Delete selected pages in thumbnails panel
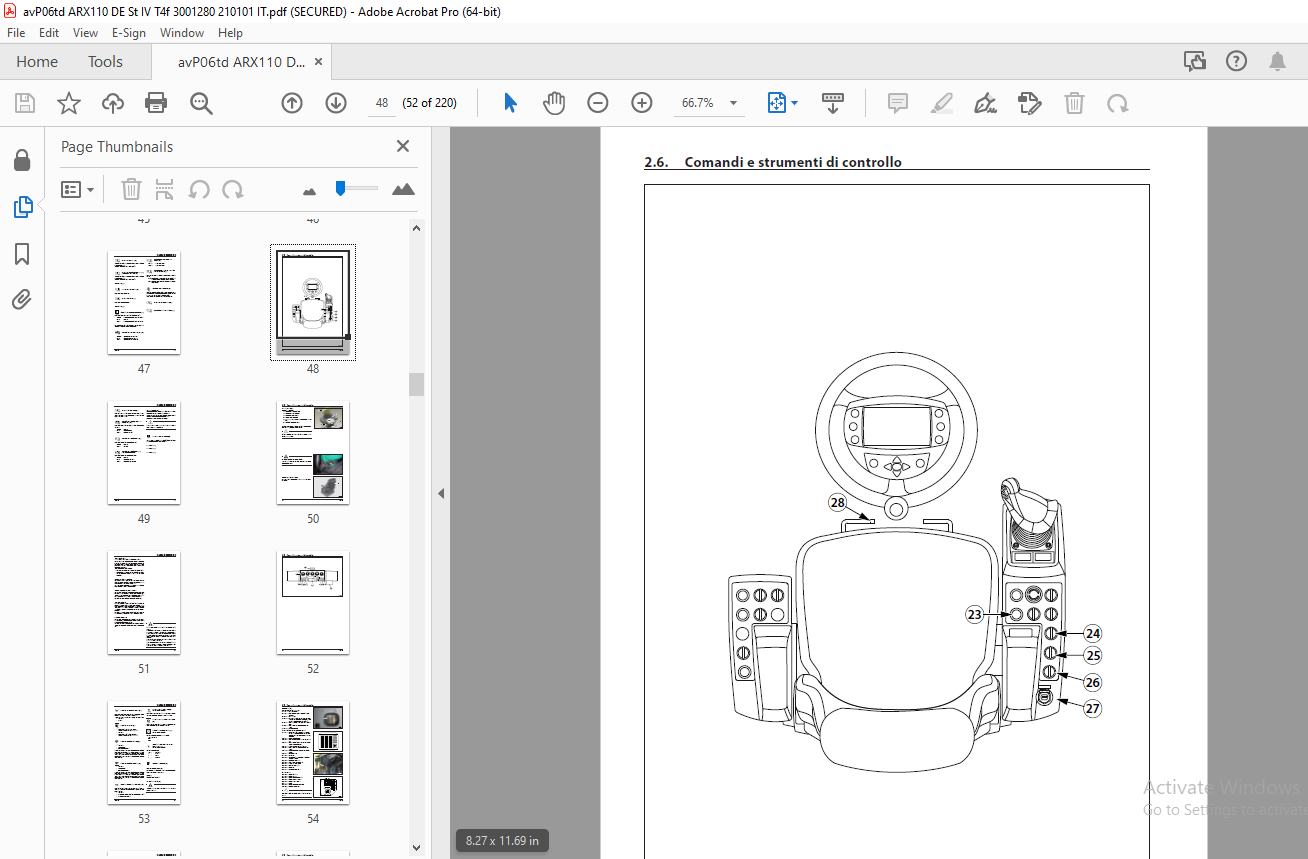 click(131, 189)
